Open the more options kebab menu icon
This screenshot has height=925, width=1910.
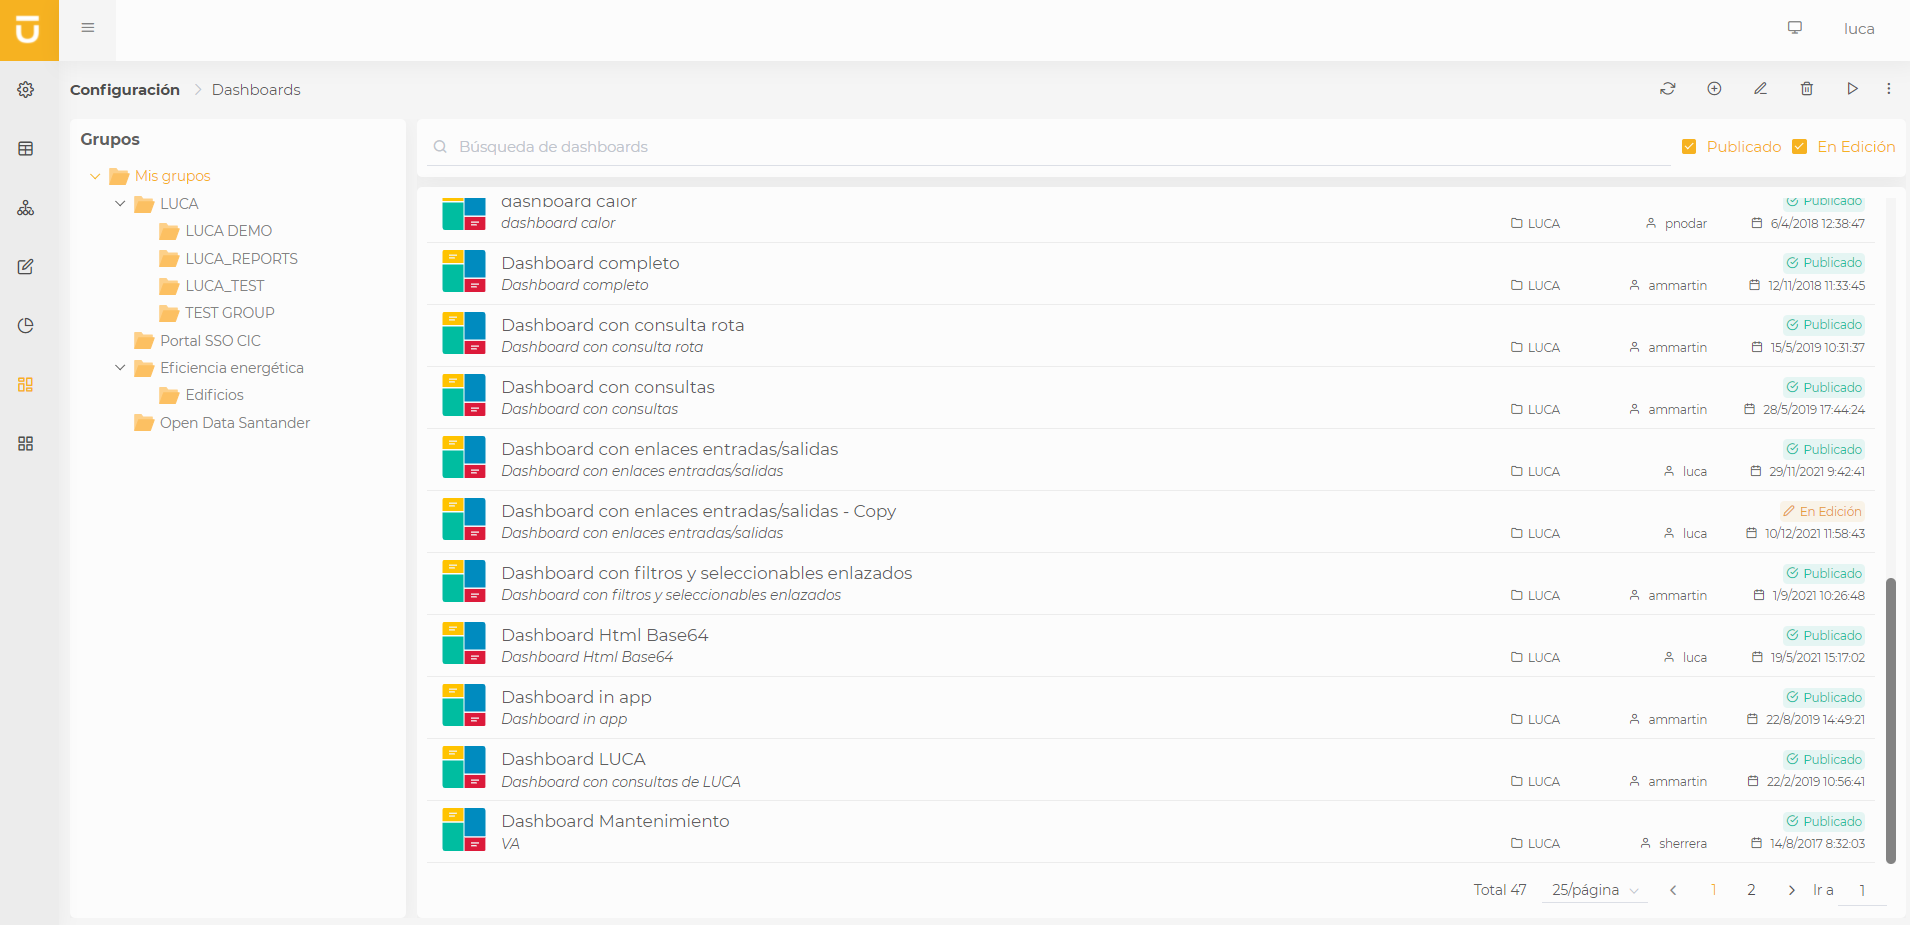[1890, 89]
